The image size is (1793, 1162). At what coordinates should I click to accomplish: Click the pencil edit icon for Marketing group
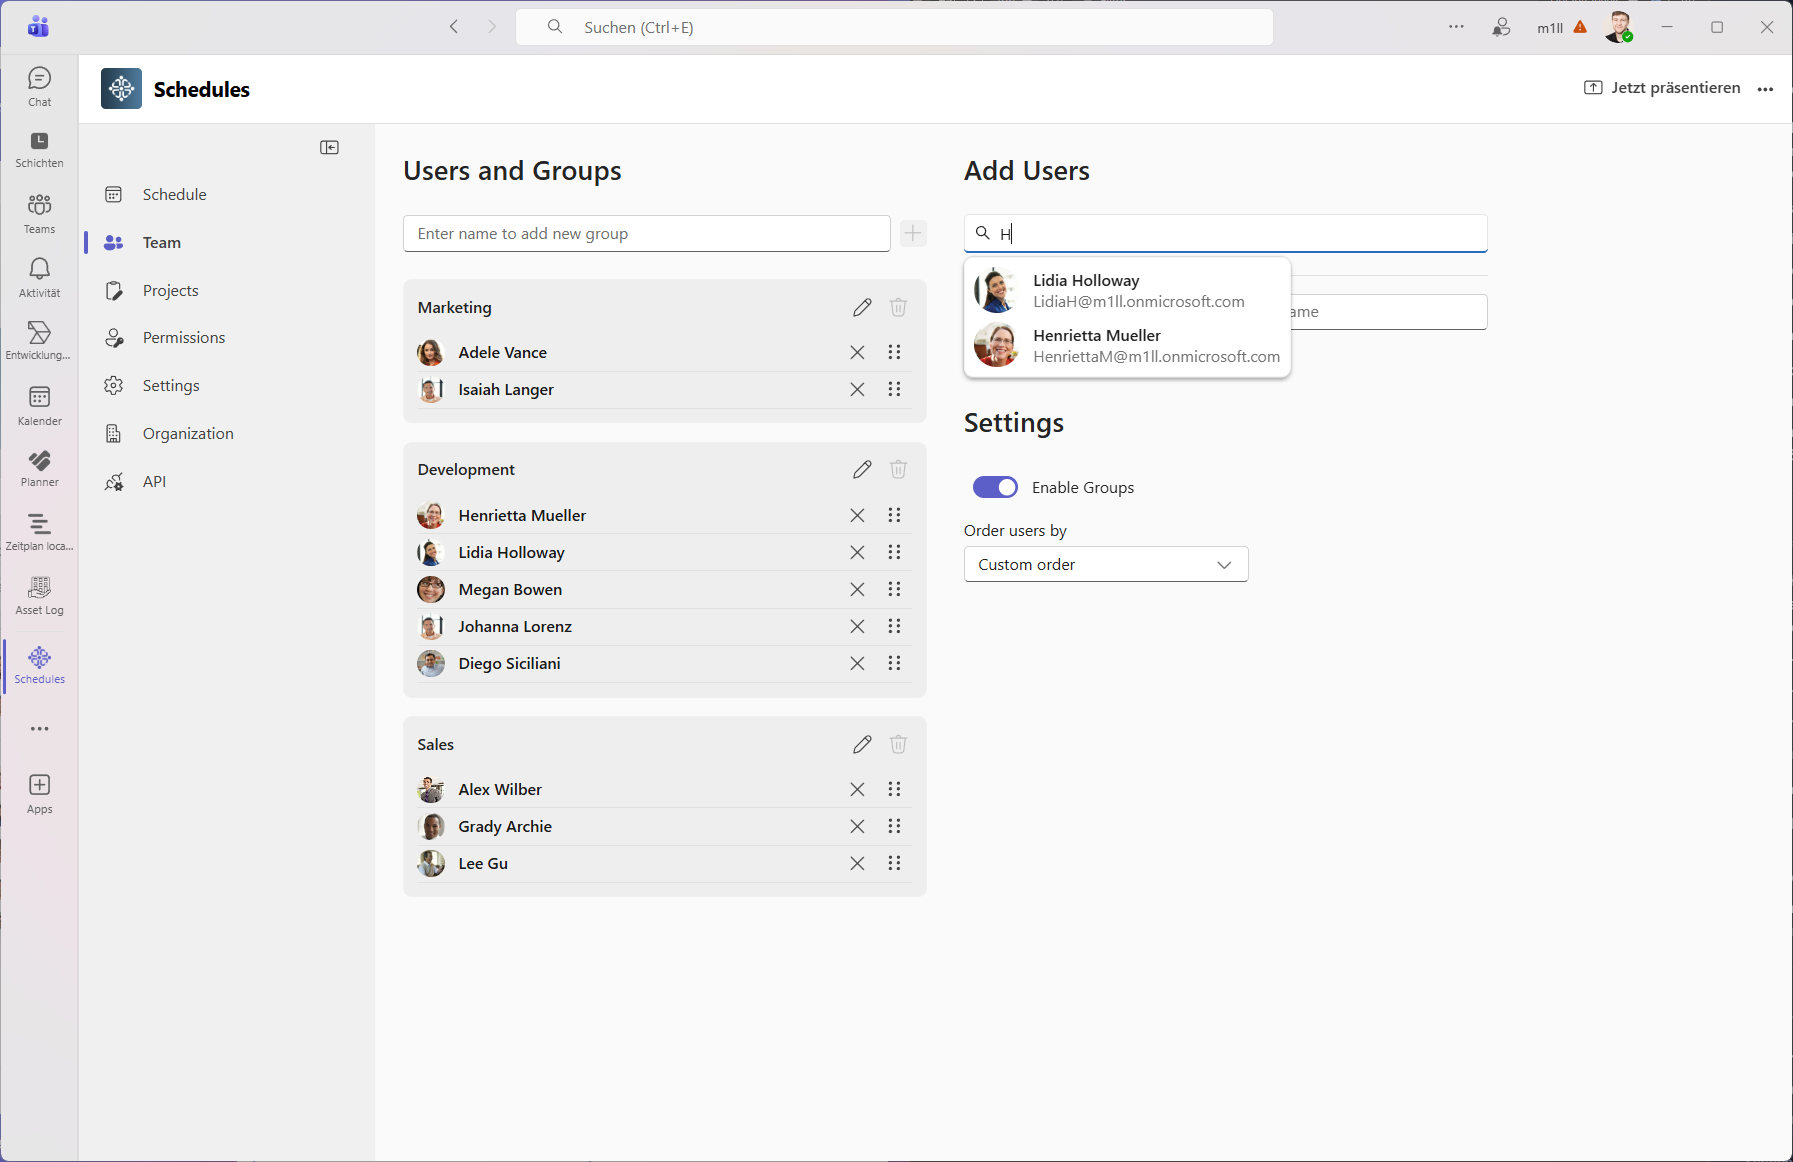[862, 308]
